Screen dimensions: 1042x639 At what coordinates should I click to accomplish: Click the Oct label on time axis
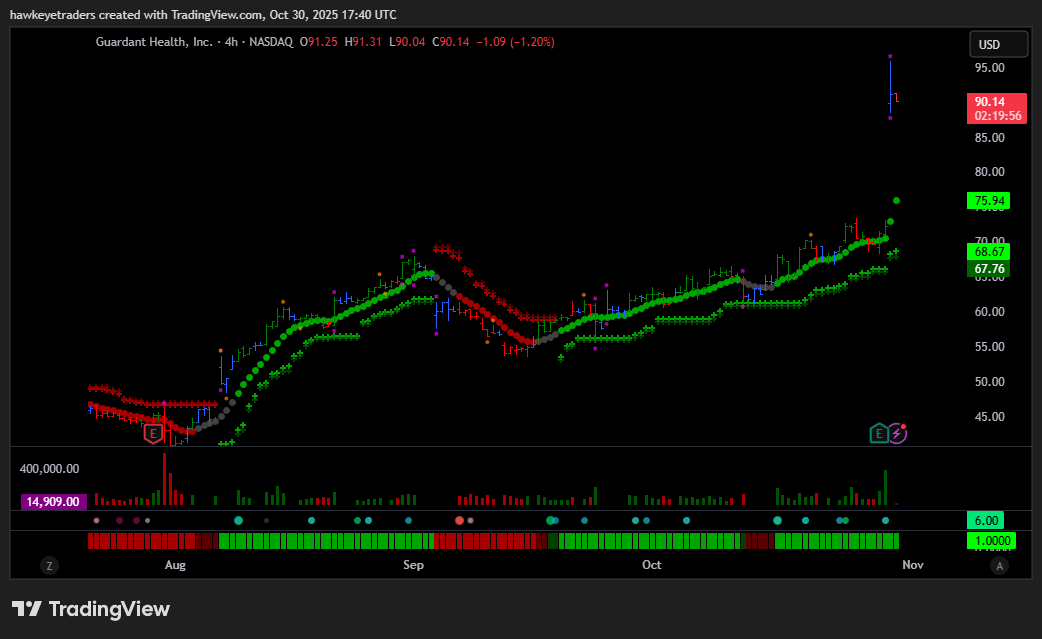click(652, 565)
